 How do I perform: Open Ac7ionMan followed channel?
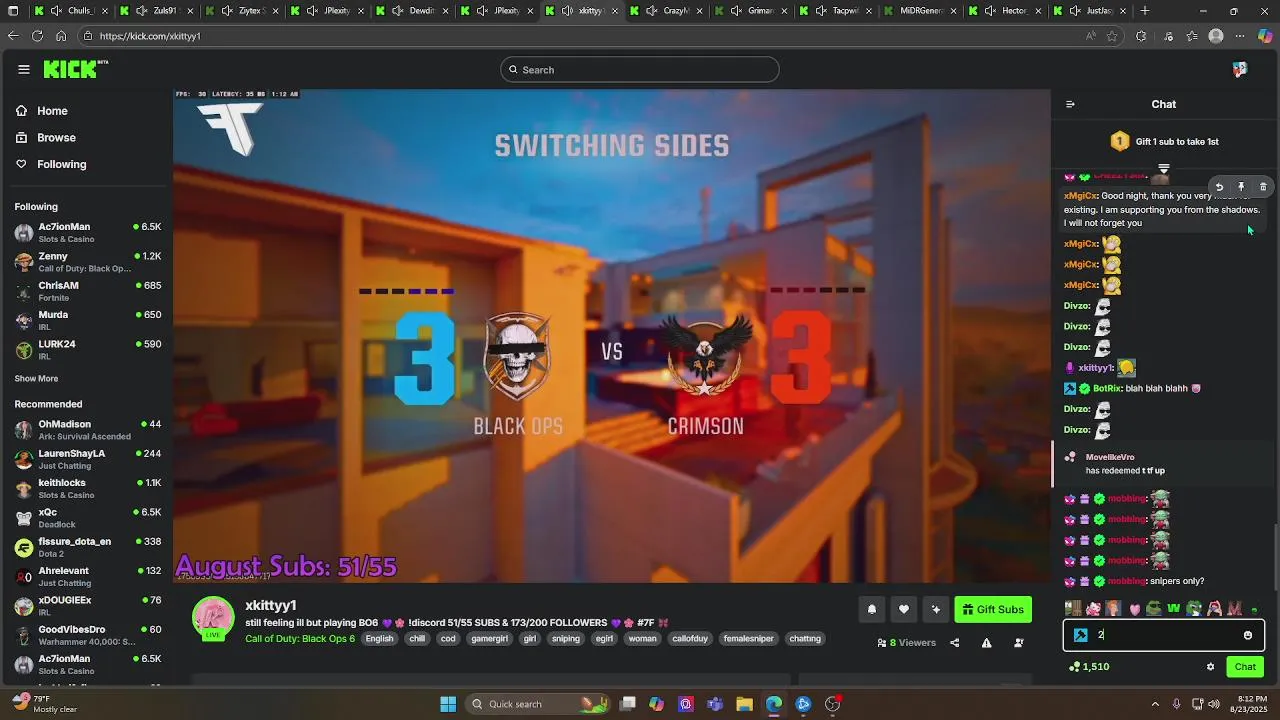coord(87,233)
